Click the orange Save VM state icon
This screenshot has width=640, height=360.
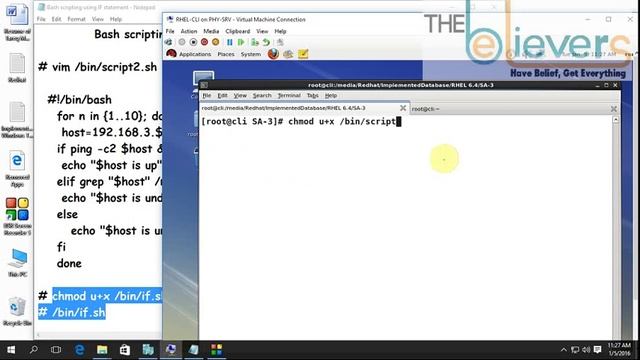coord(216,42)
